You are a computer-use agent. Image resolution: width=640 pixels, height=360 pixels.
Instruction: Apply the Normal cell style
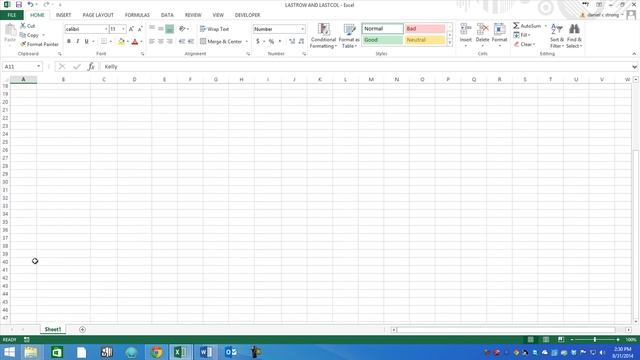click(382, 29)
